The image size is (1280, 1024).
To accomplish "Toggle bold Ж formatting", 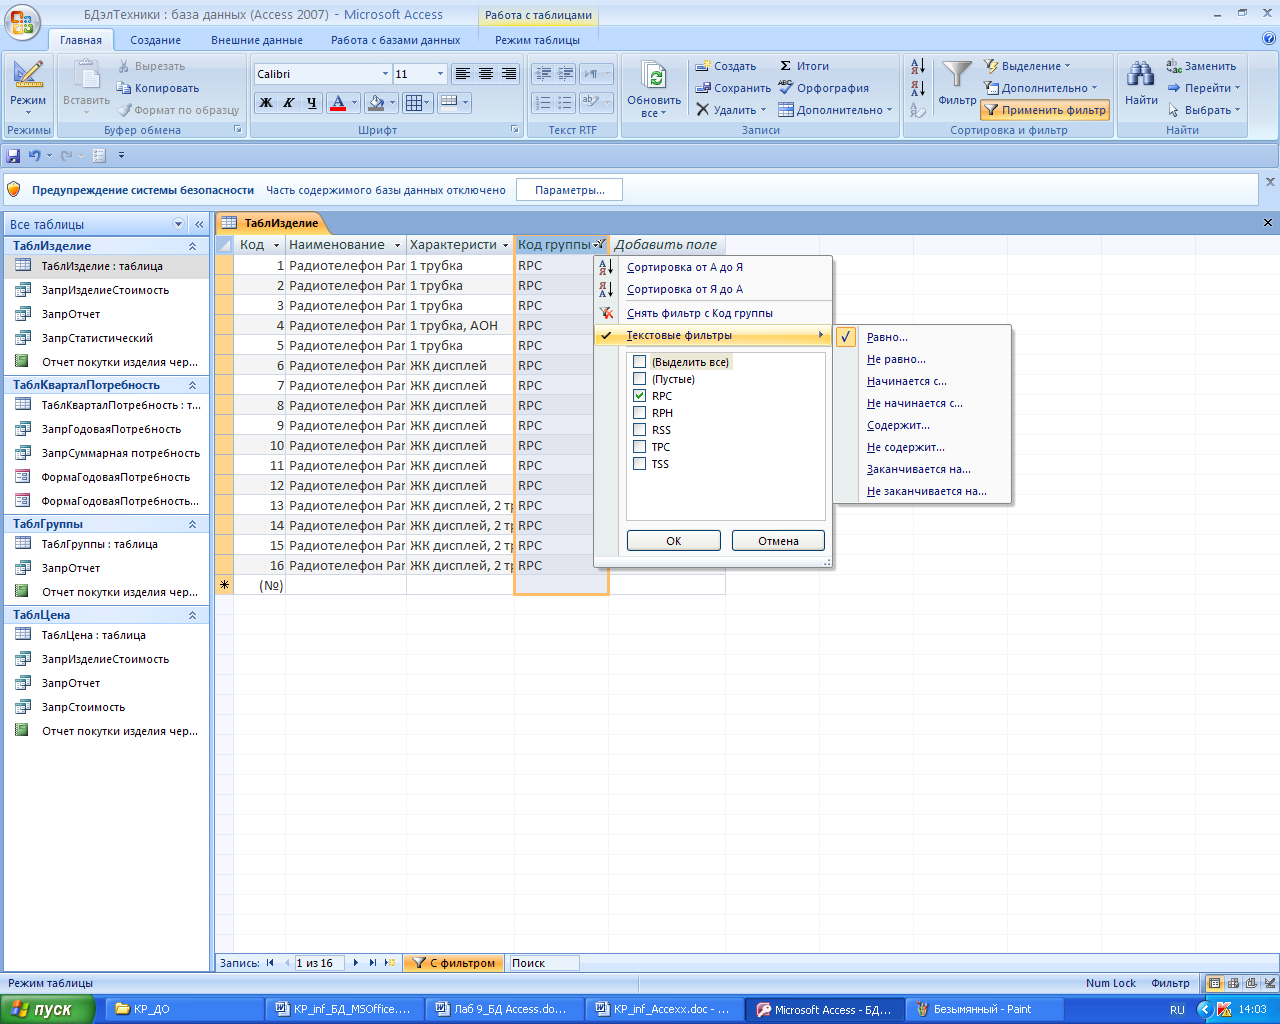I will [265, 102].
